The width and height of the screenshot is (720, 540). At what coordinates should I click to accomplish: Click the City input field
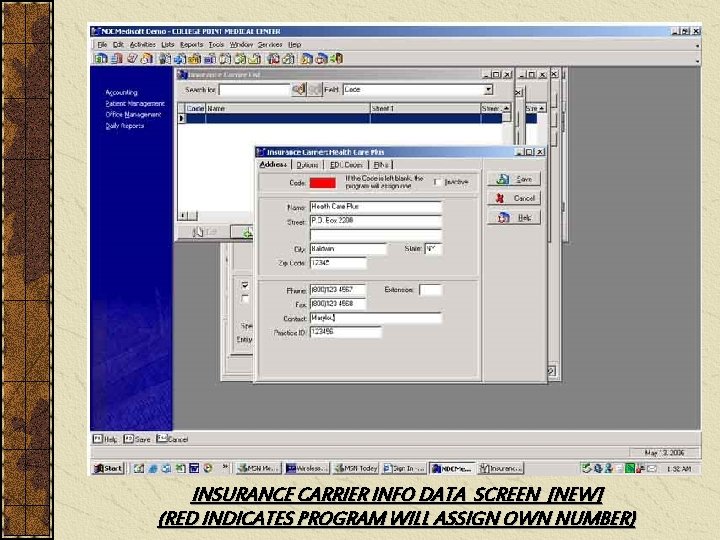(349, 249)
